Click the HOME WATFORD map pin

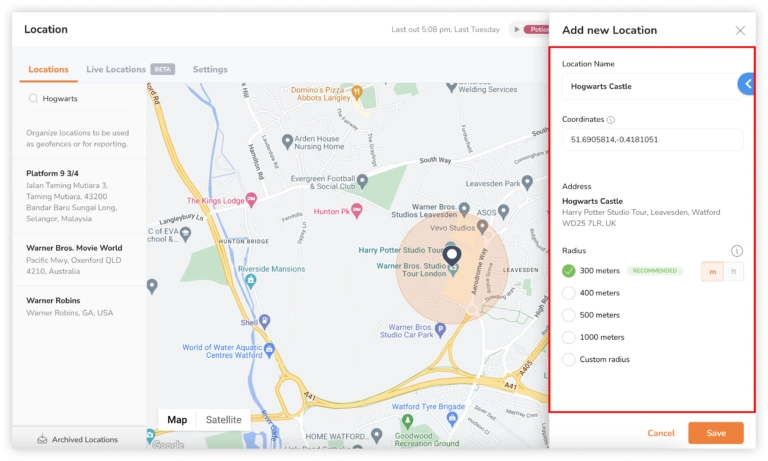click(x=376, y=435)
